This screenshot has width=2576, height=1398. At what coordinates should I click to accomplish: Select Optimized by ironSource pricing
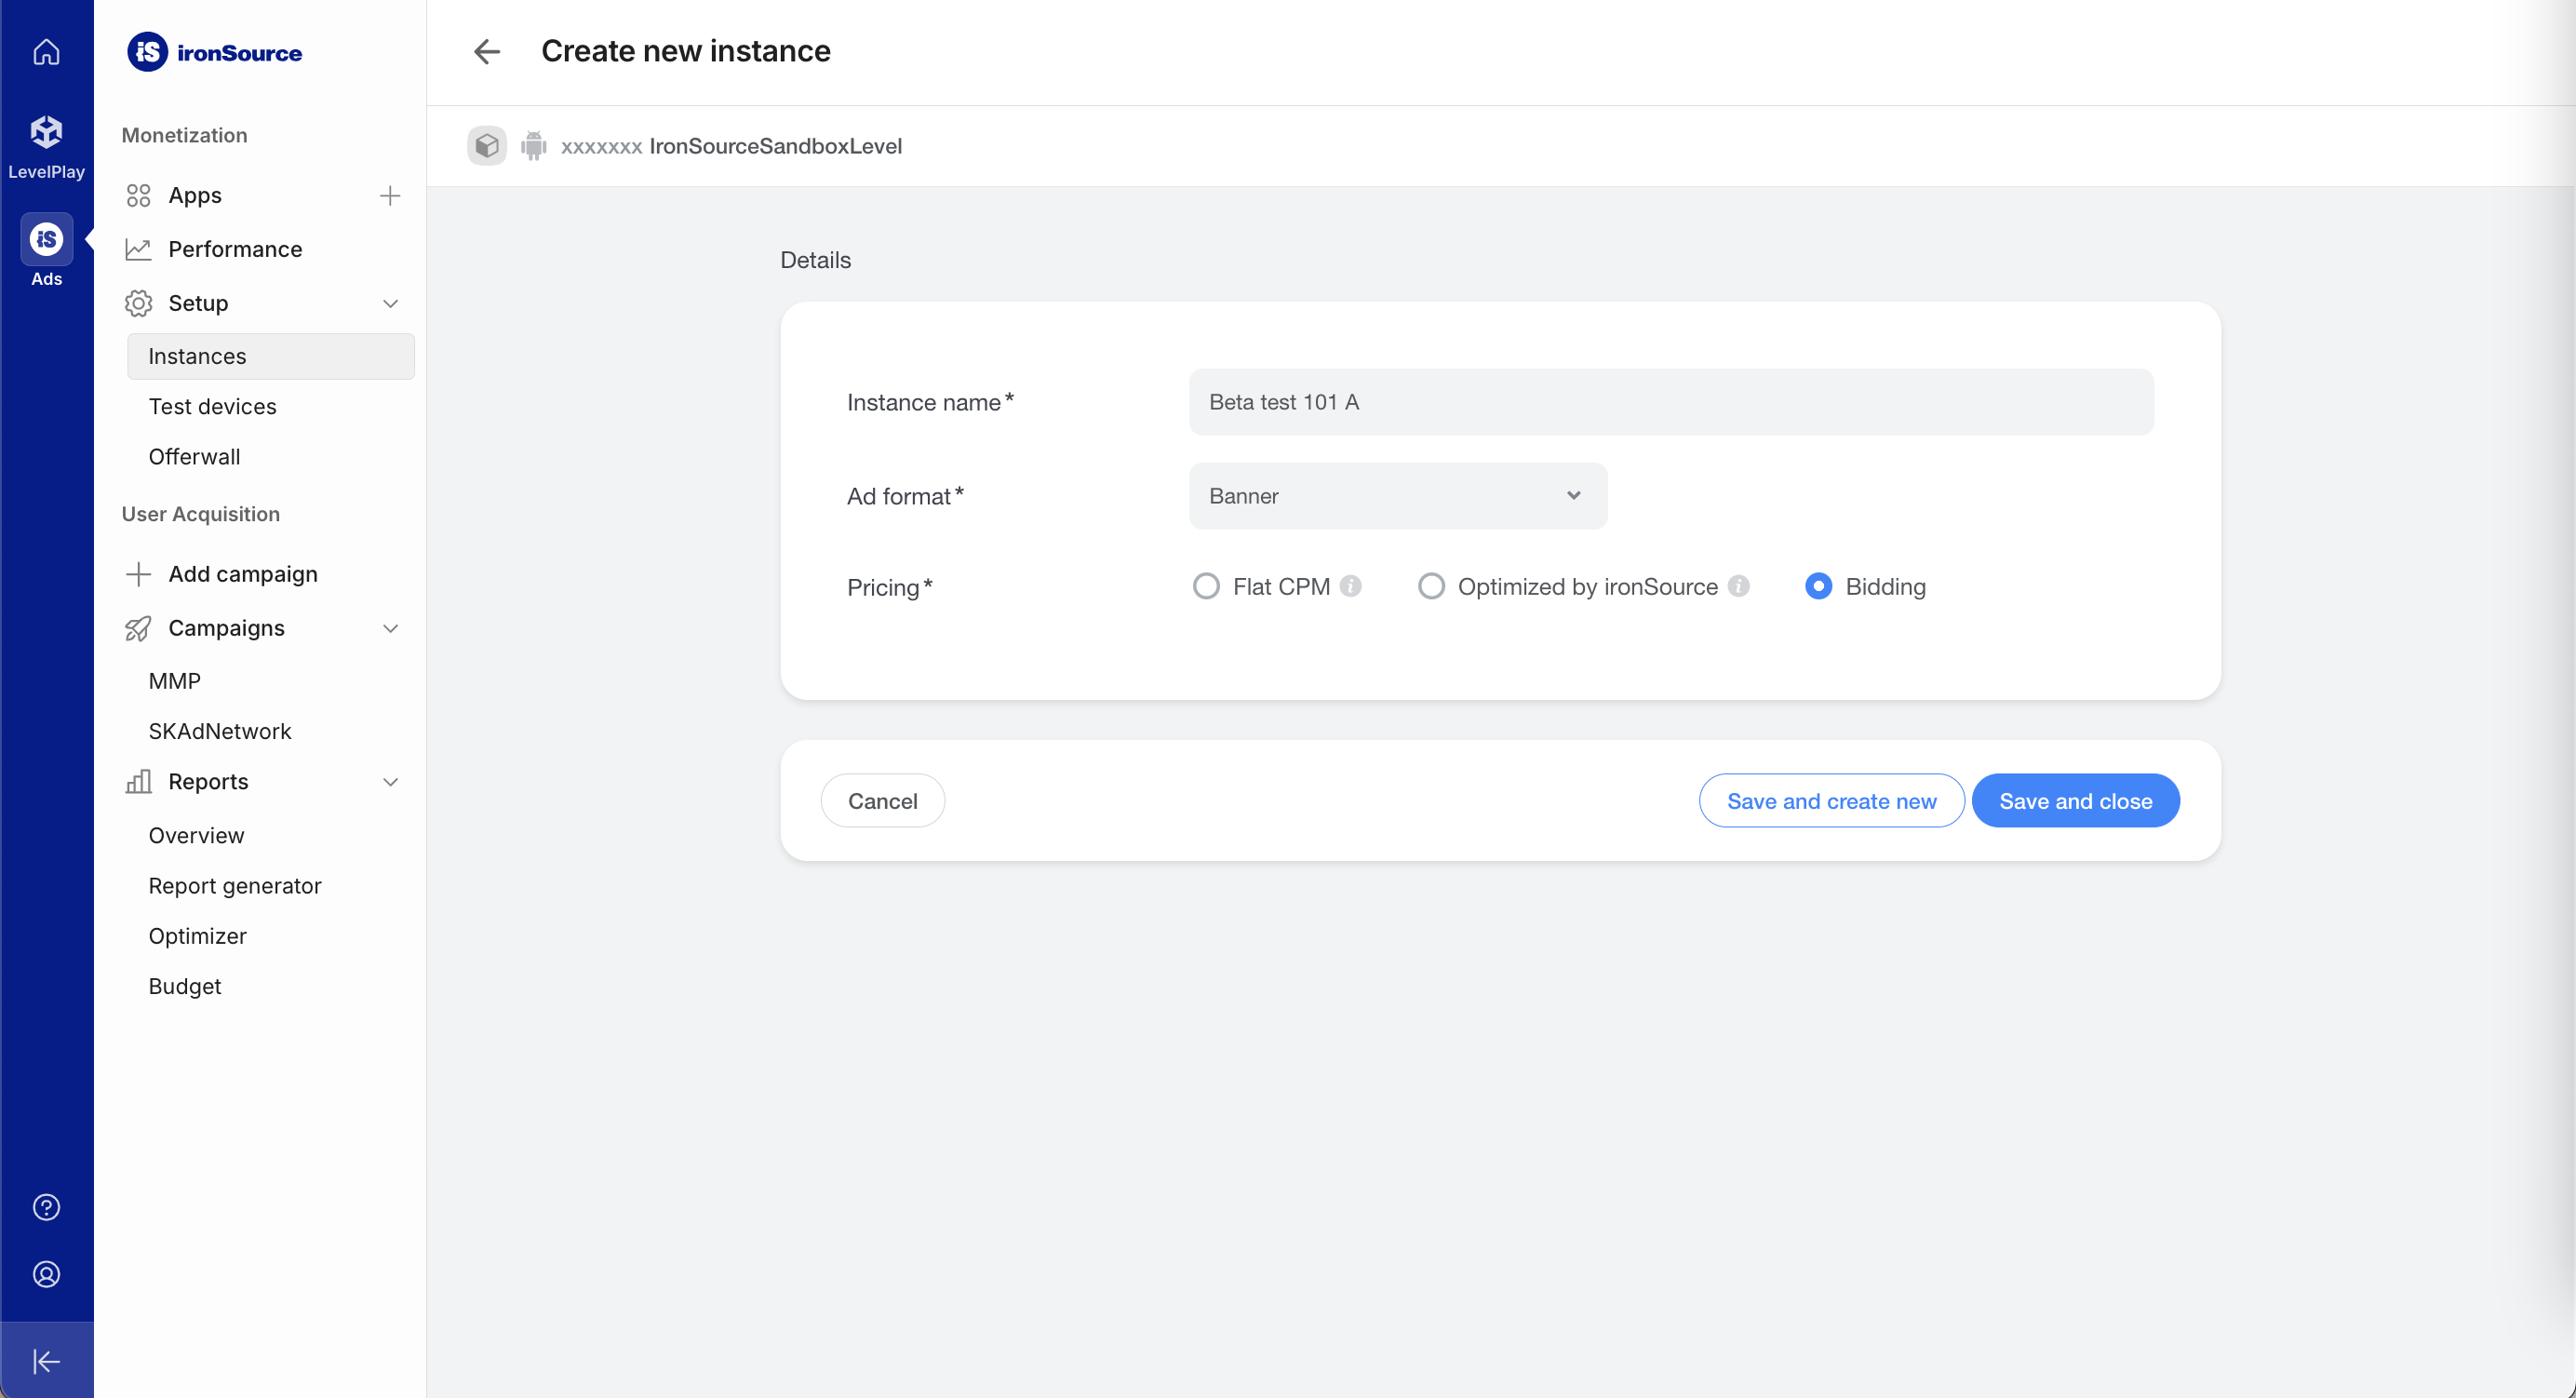1431,586
